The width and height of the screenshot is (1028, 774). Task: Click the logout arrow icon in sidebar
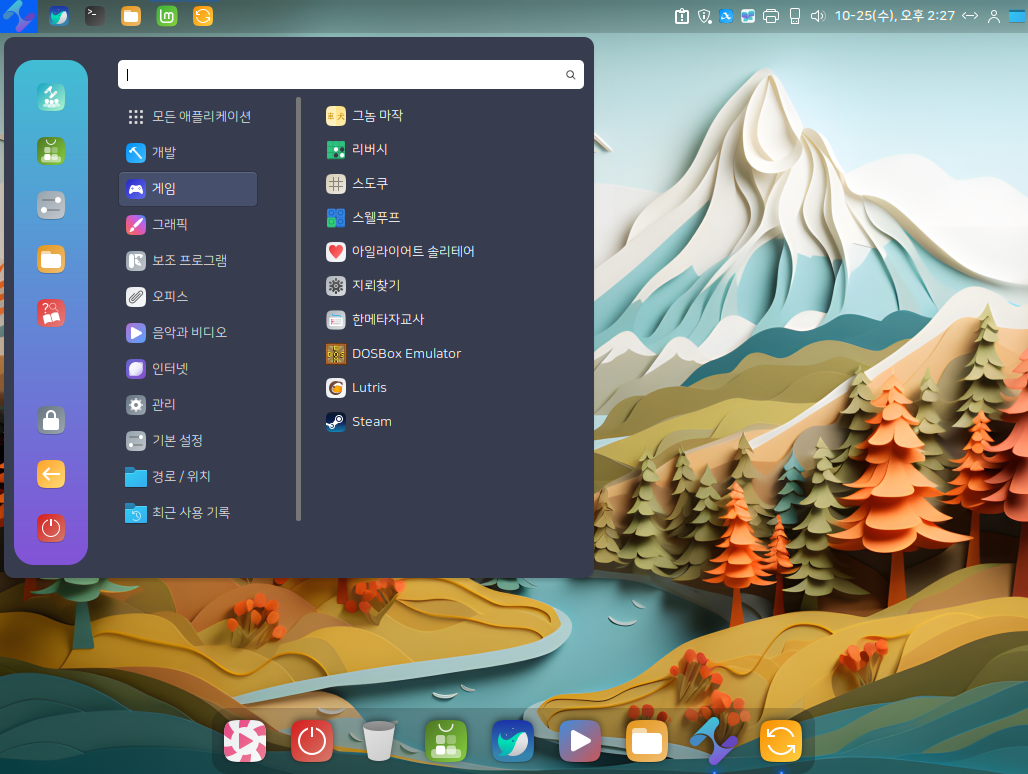[51, 474]
